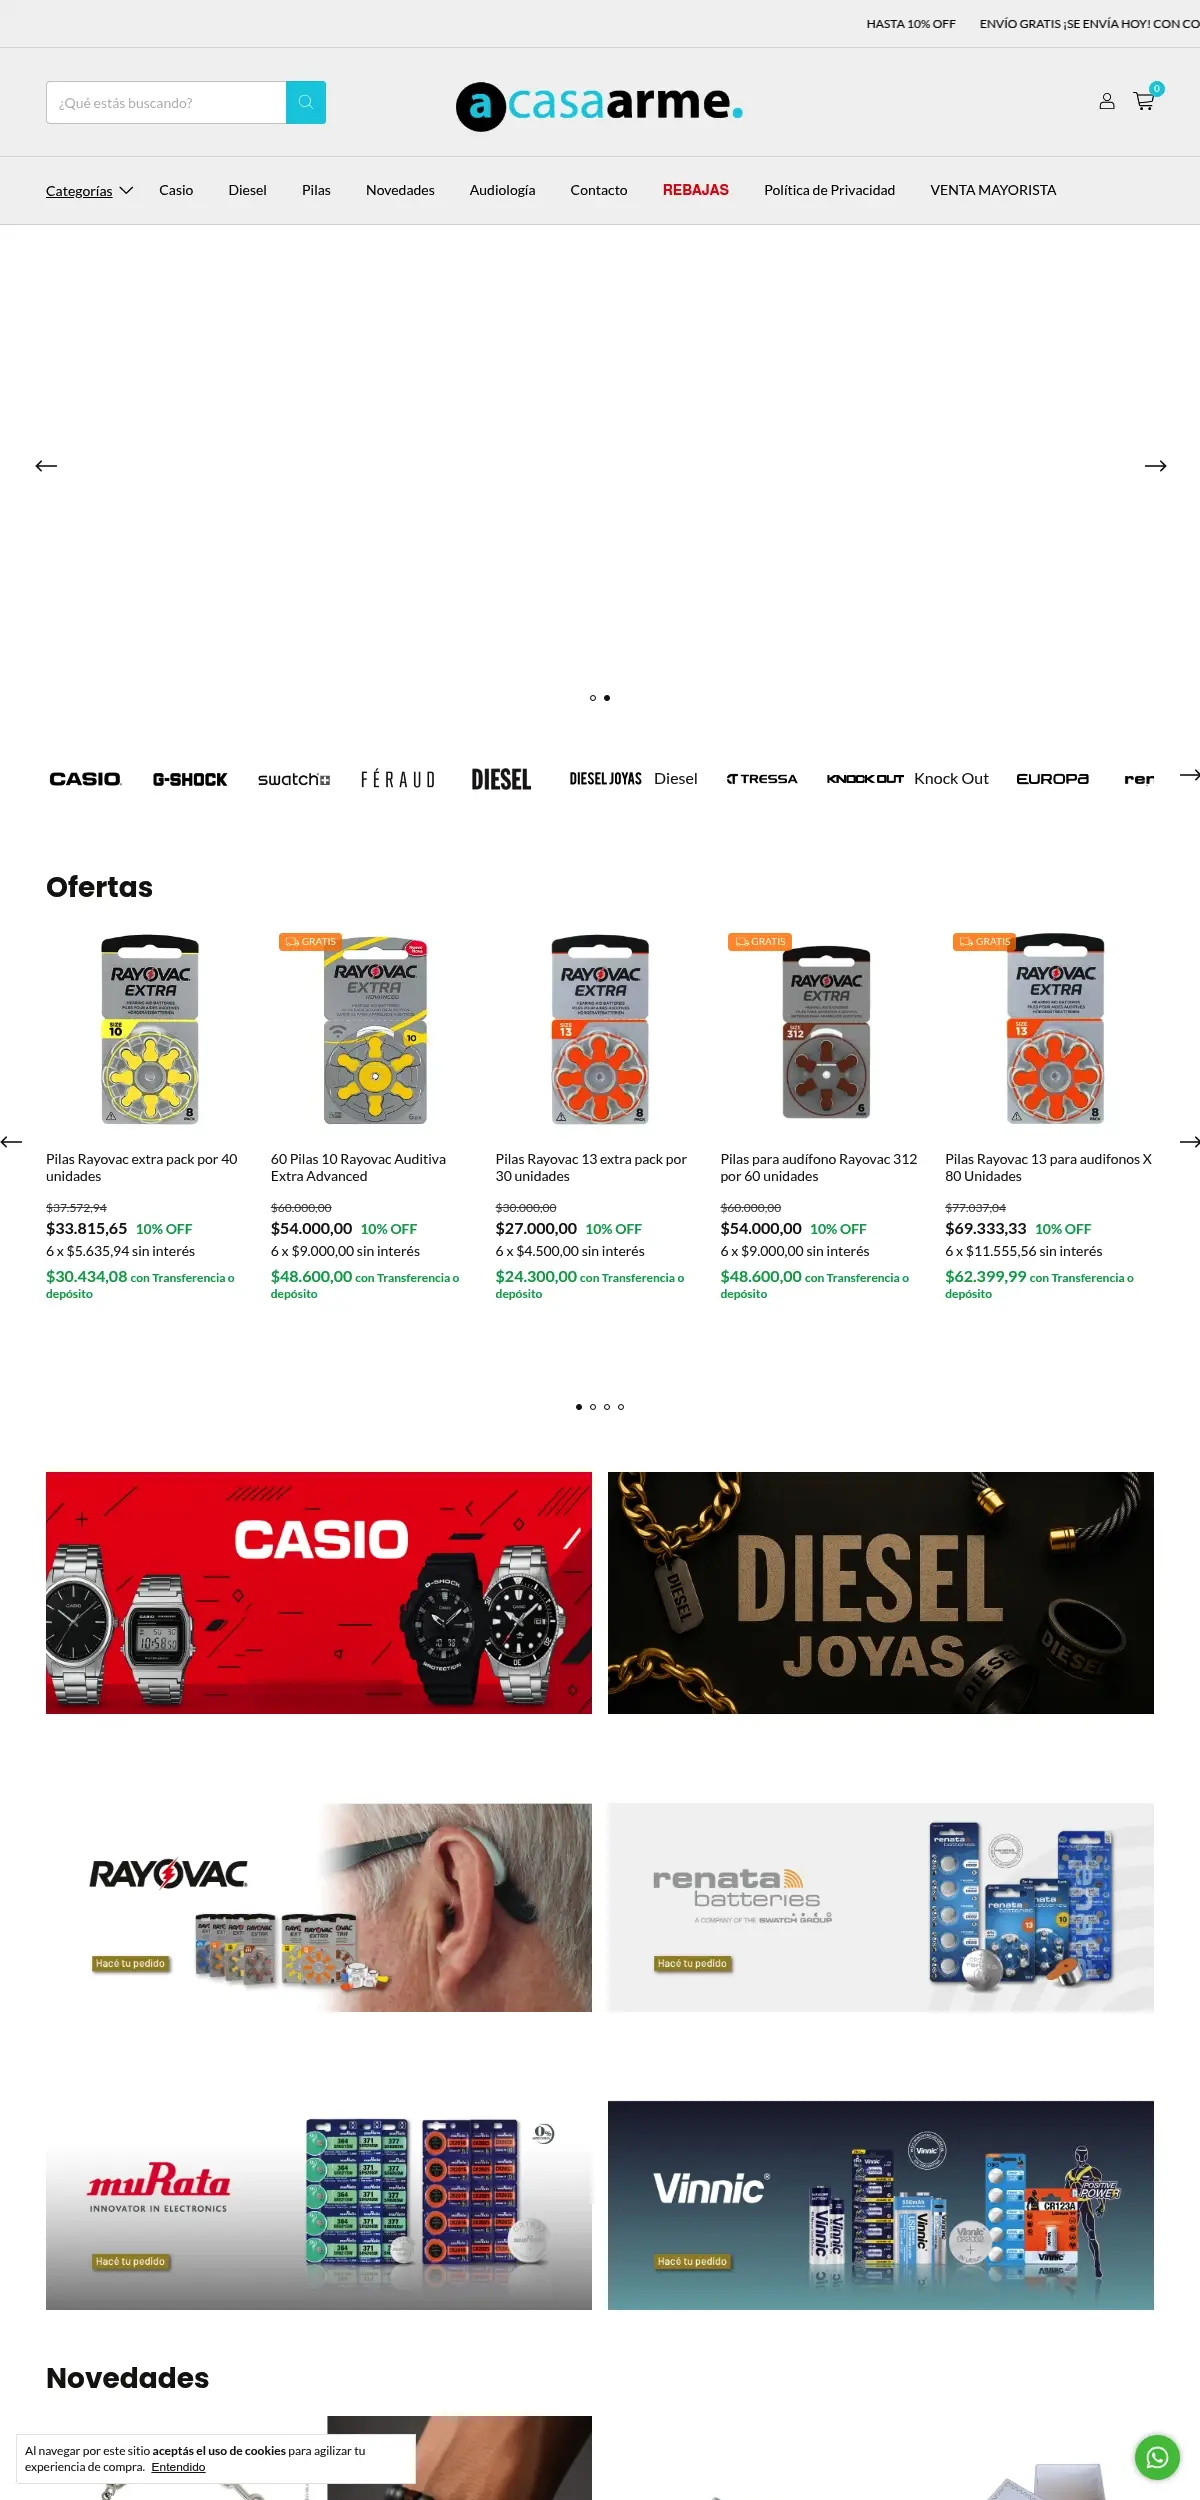Open the WhatsApp chat bubble
1200x2500 pixels.
1157,2457
